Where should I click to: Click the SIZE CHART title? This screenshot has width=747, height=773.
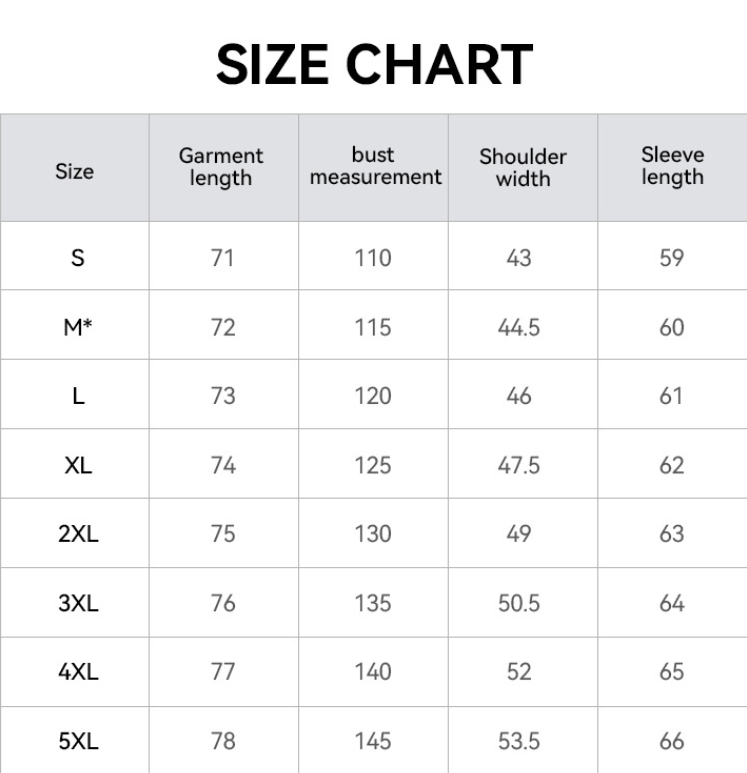tap(374, 66)
